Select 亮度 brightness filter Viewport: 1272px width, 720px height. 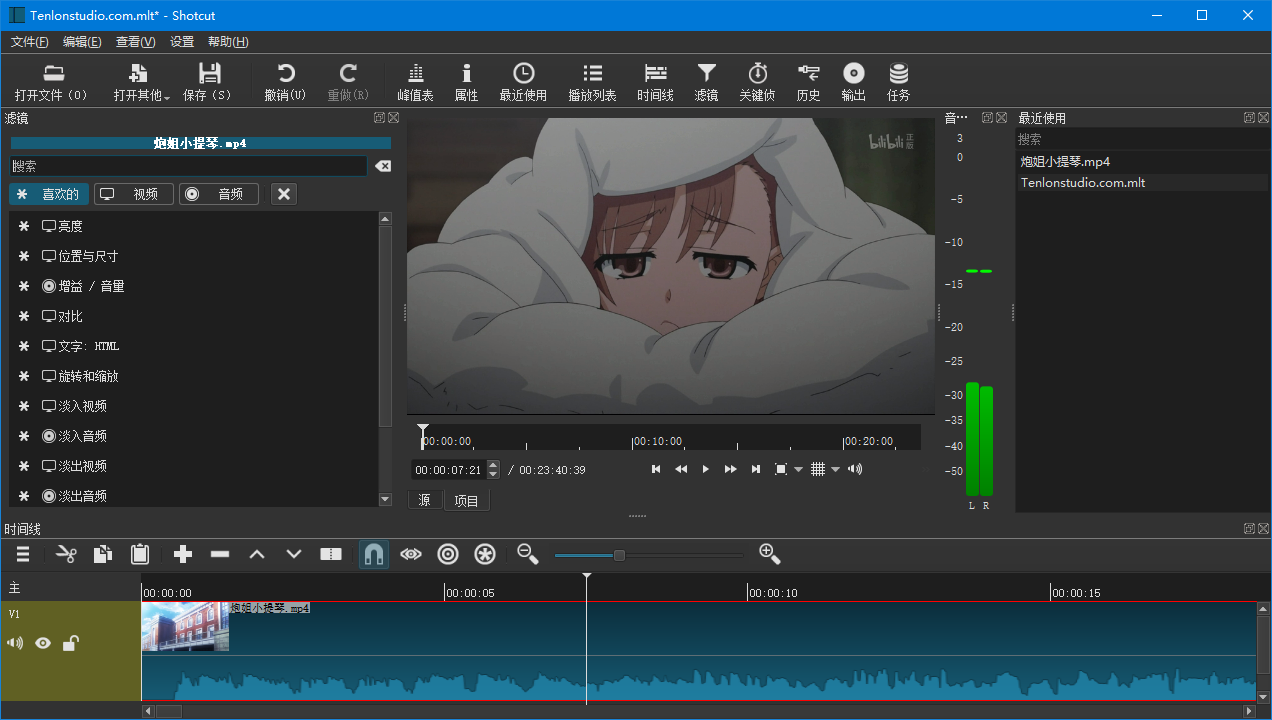195,226
